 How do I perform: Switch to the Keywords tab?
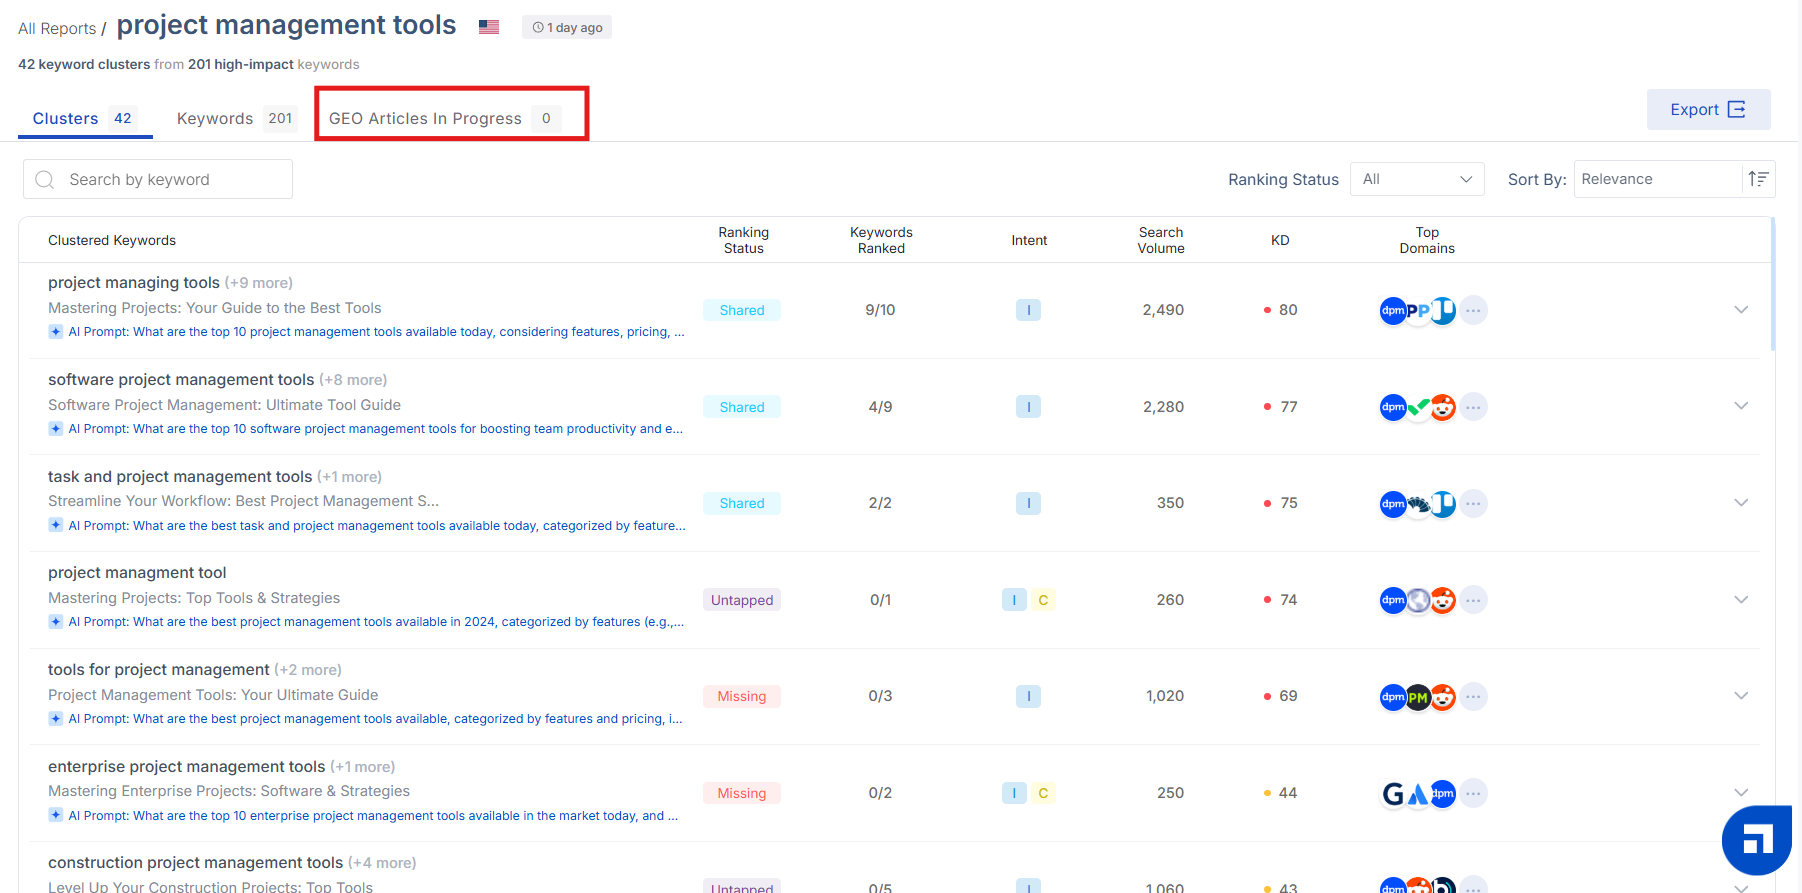click(x=236, y=118)
